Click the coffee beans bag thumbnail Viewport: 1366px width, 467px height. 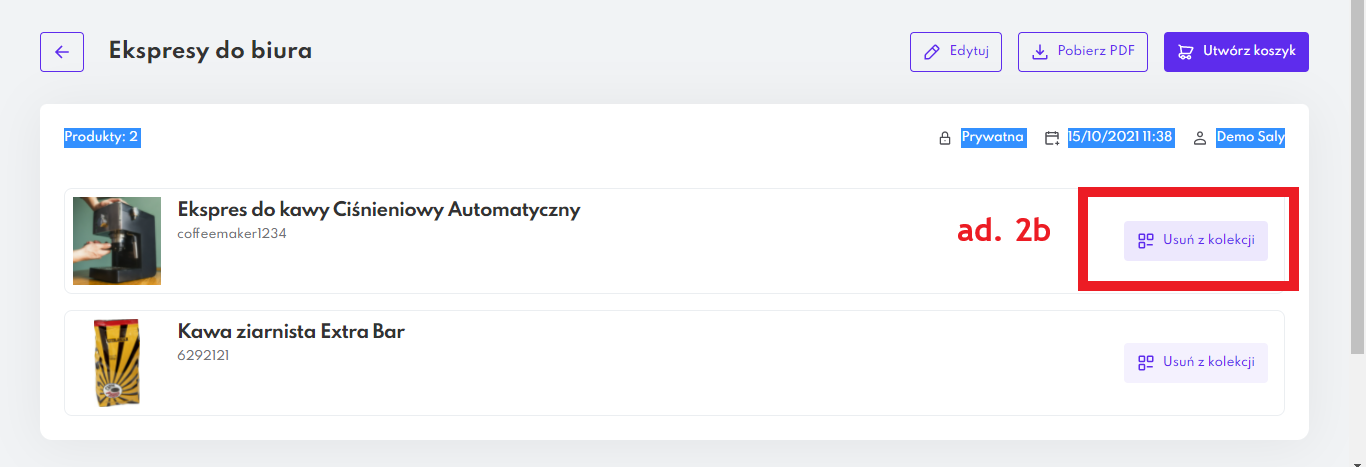(x=116, y=363)
